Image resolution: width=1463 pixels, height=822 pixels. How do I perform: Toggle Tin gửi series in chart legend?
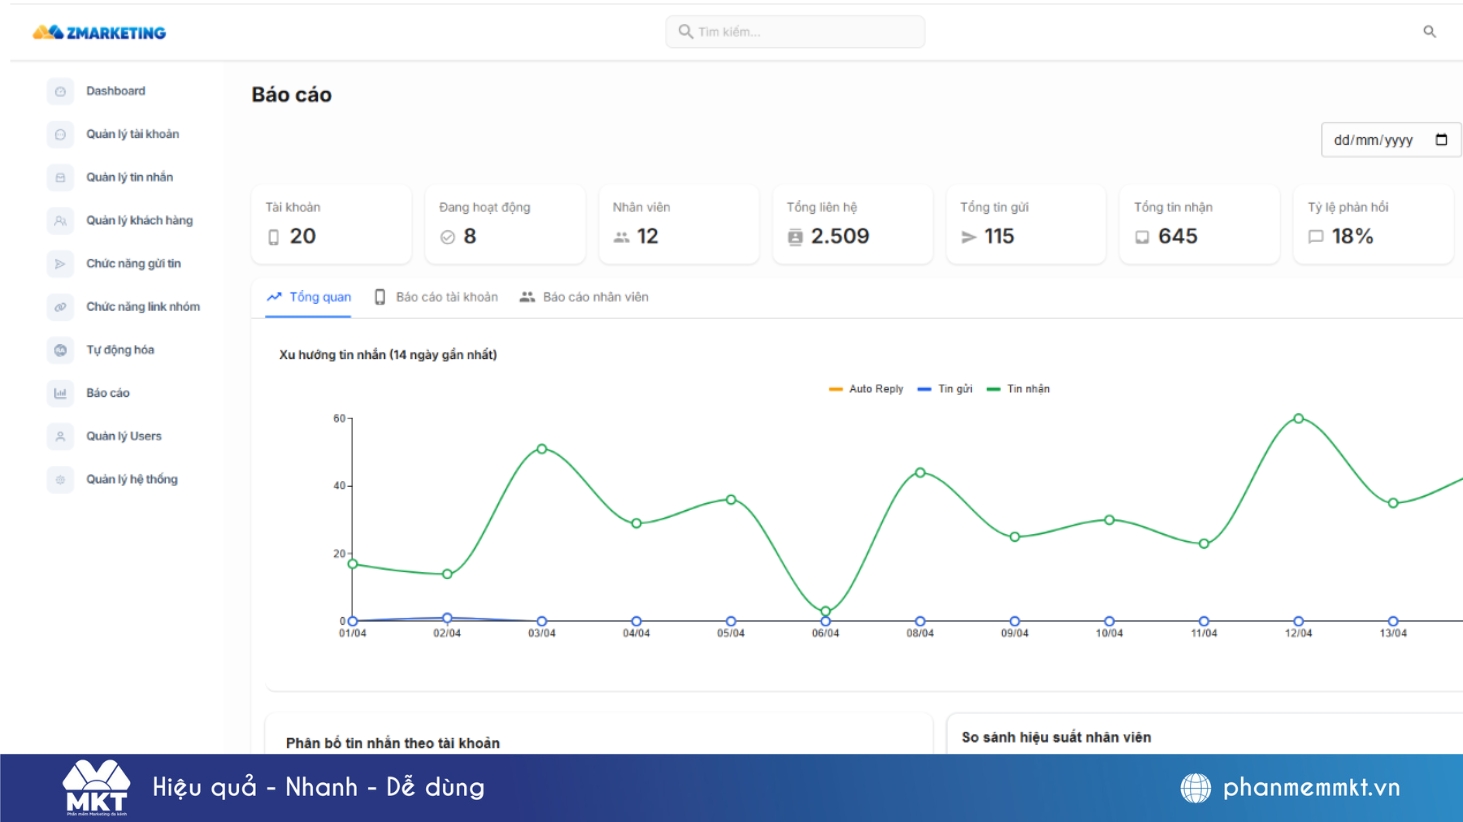coord(946,388)
